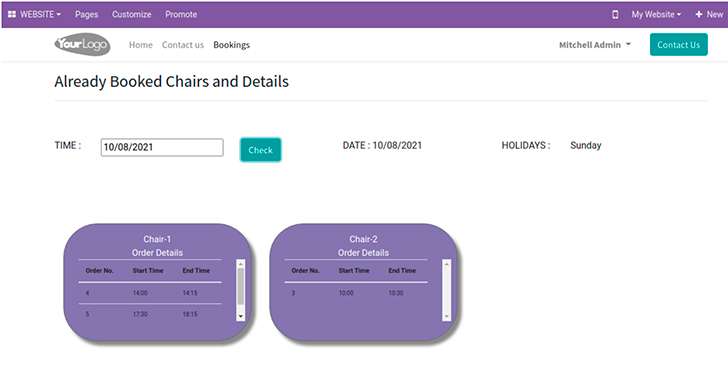Click the plus New button
The height and width of the screenshot is (368, 728).
pos(709,14)
